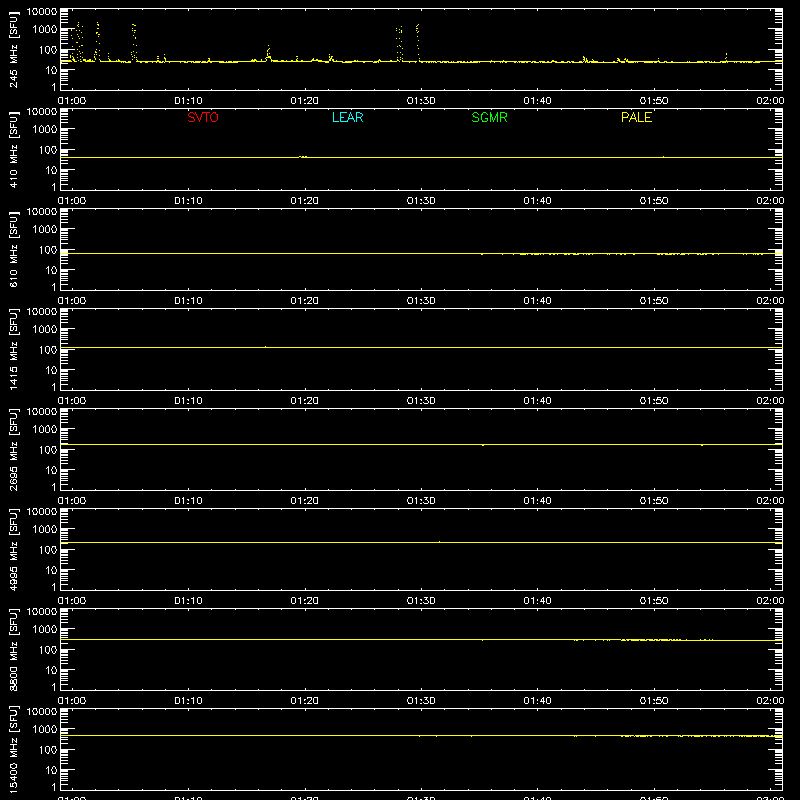This screenshot has width=800, height=800.
Task: Click the 10000 y-axis value on the 8800 MHz plot
Action: [x=42, y=611]
